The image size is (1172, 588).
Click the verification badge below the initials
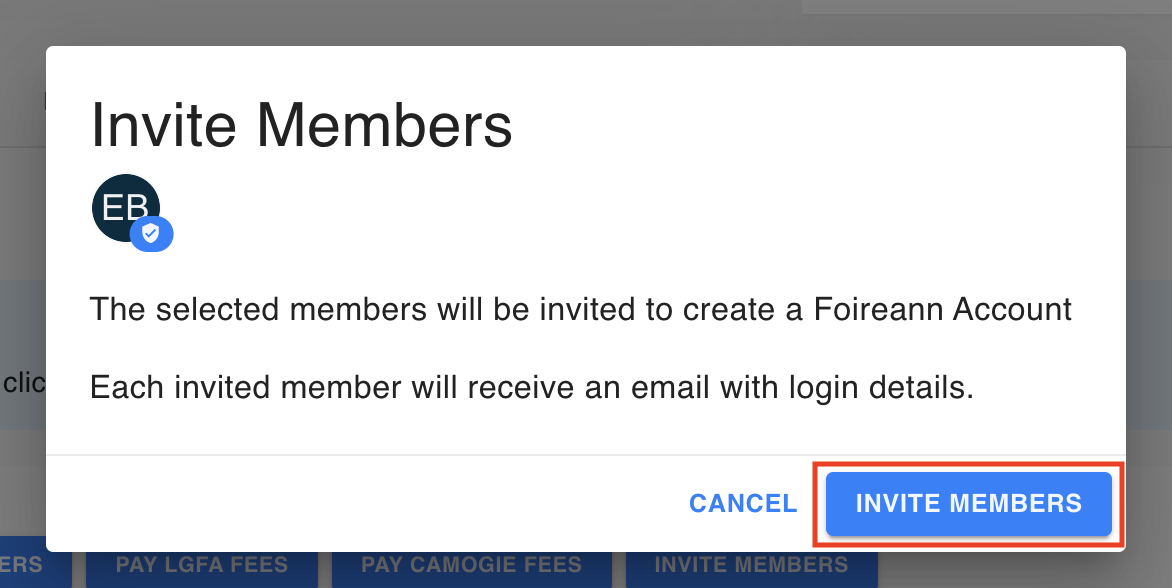coord(151,233)
